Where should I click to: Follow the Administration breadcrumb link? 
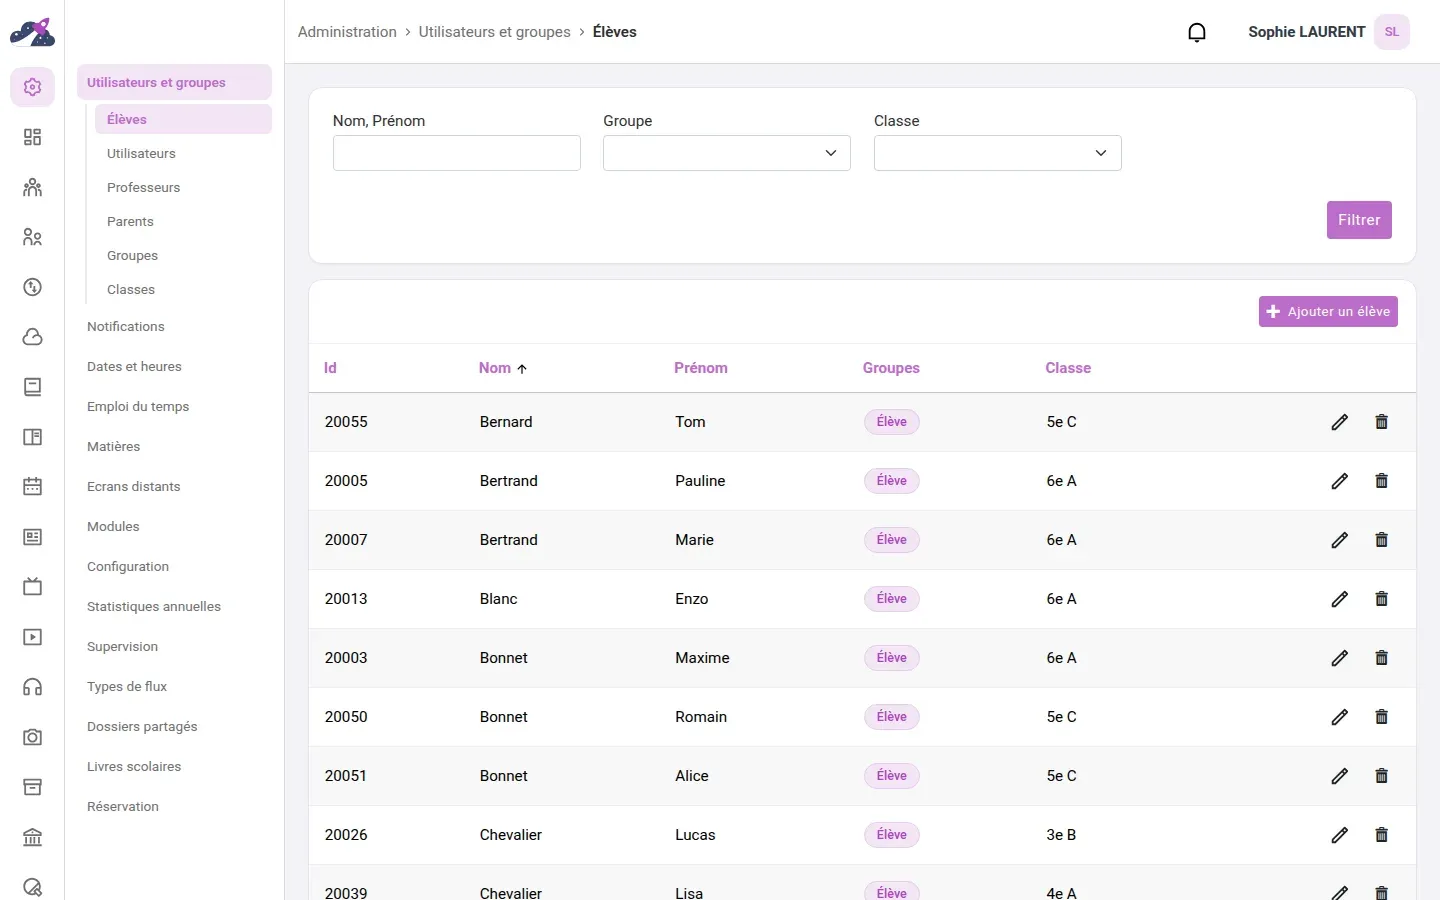click(347, 32)
